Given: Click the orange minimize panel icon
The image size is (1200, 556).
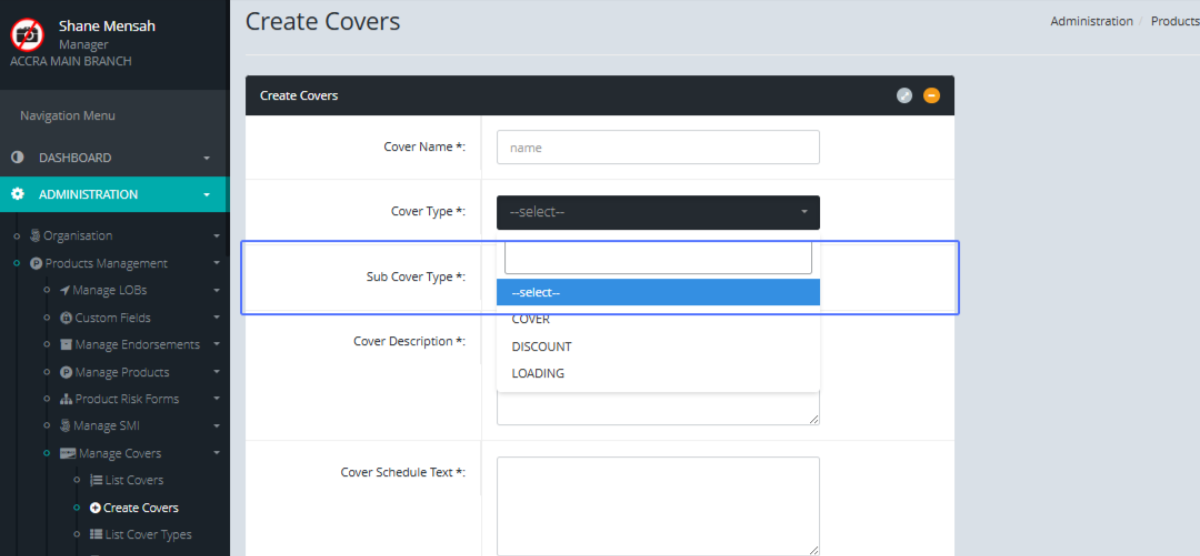Looking at the screenshot, I should click(931, 96).
